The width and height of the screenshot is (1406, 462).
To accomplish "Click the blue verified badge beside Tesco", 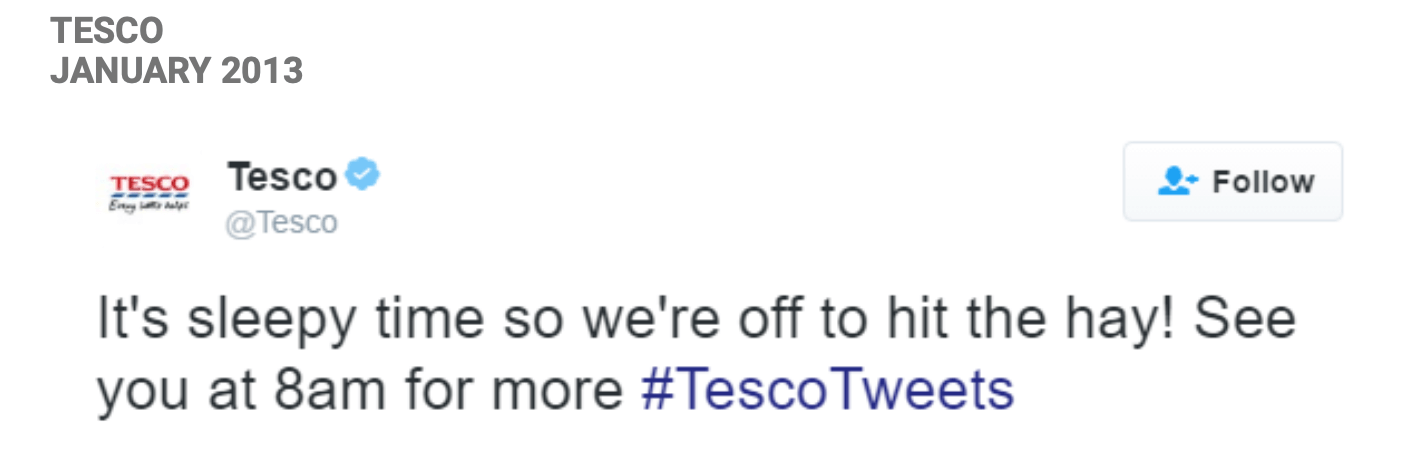I will pyautogui.click(x=362, y=175).
